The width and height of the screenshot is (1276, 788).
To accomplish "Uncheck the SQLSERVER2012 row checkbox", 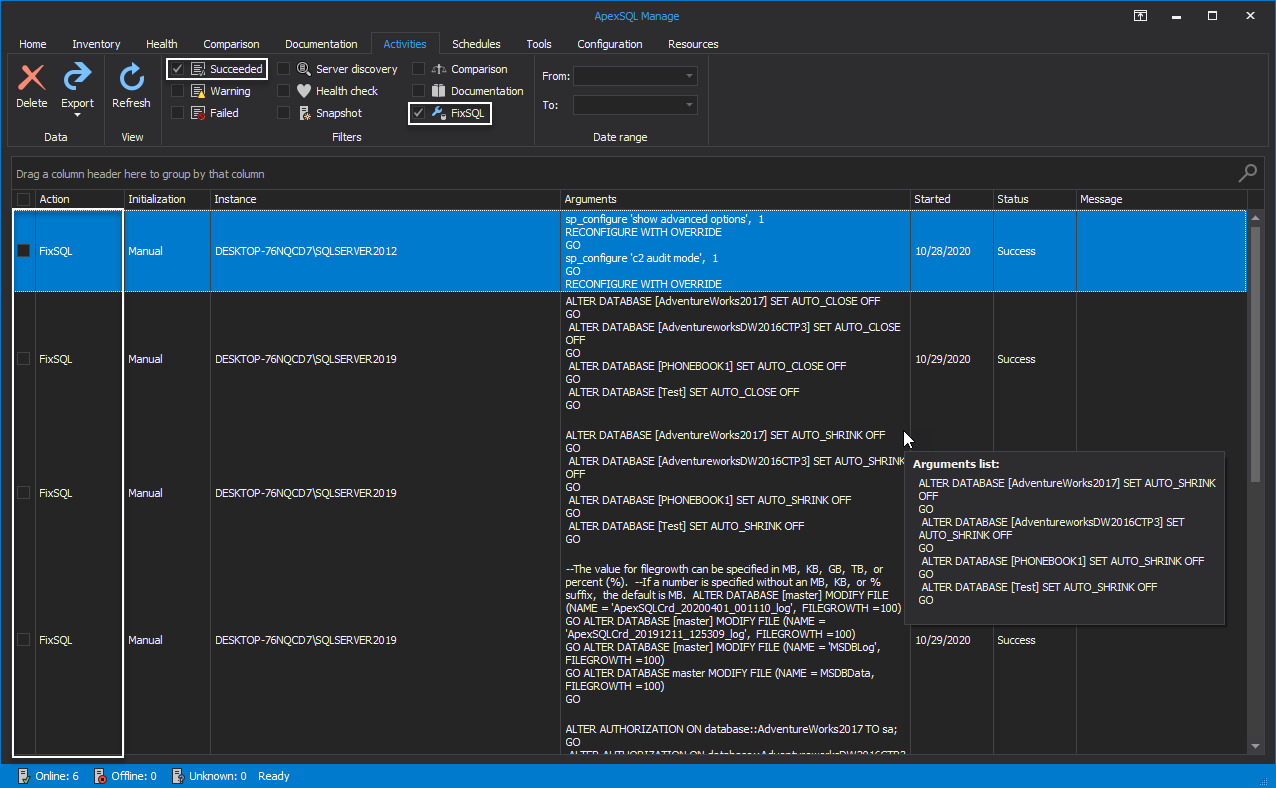I will click(24, 251).
